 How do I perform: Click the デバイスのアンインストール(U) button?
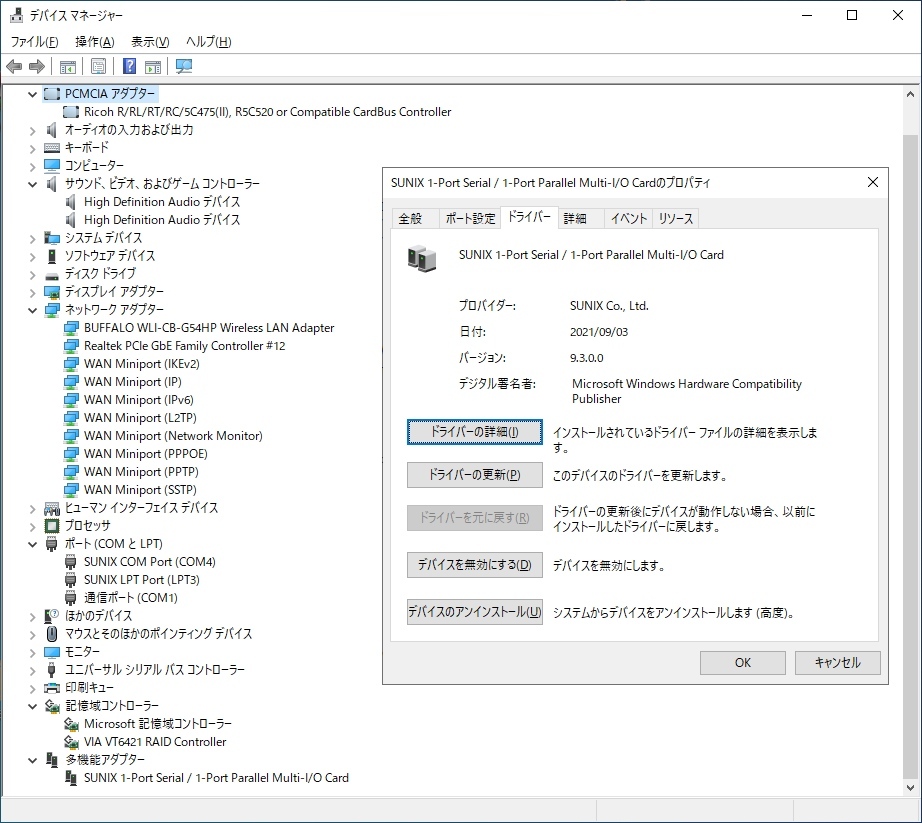coord(475,612)
